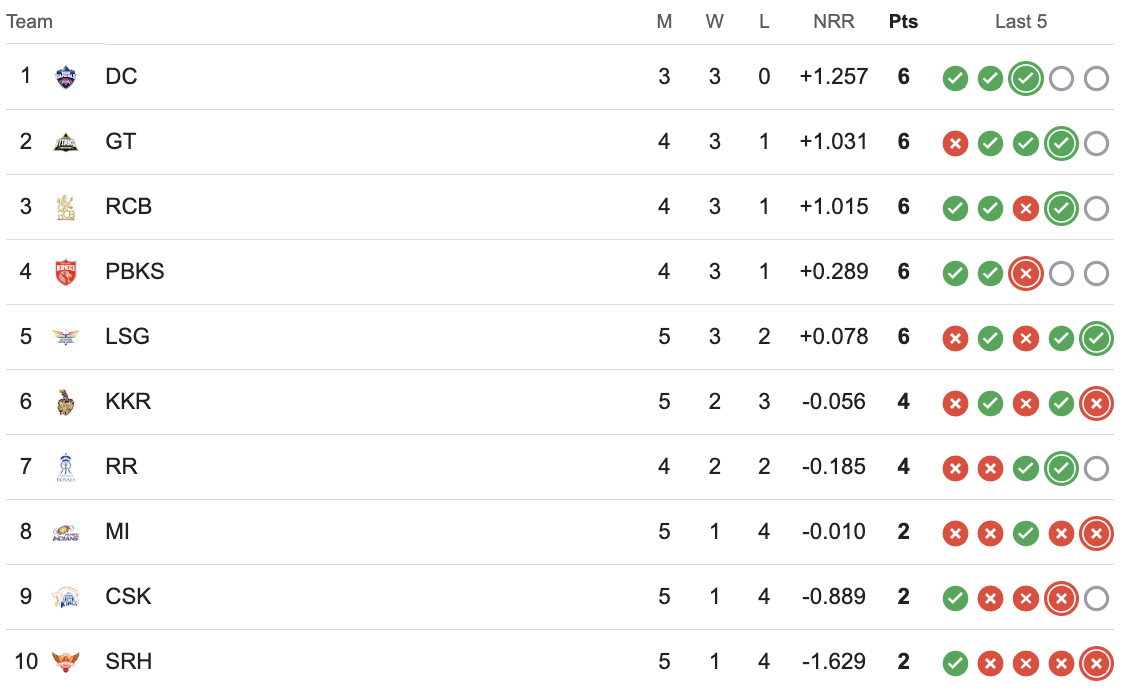
Task: Click DC's highlighted latest win indicator
Action: pyautogui.click(x=1026, y=78)
